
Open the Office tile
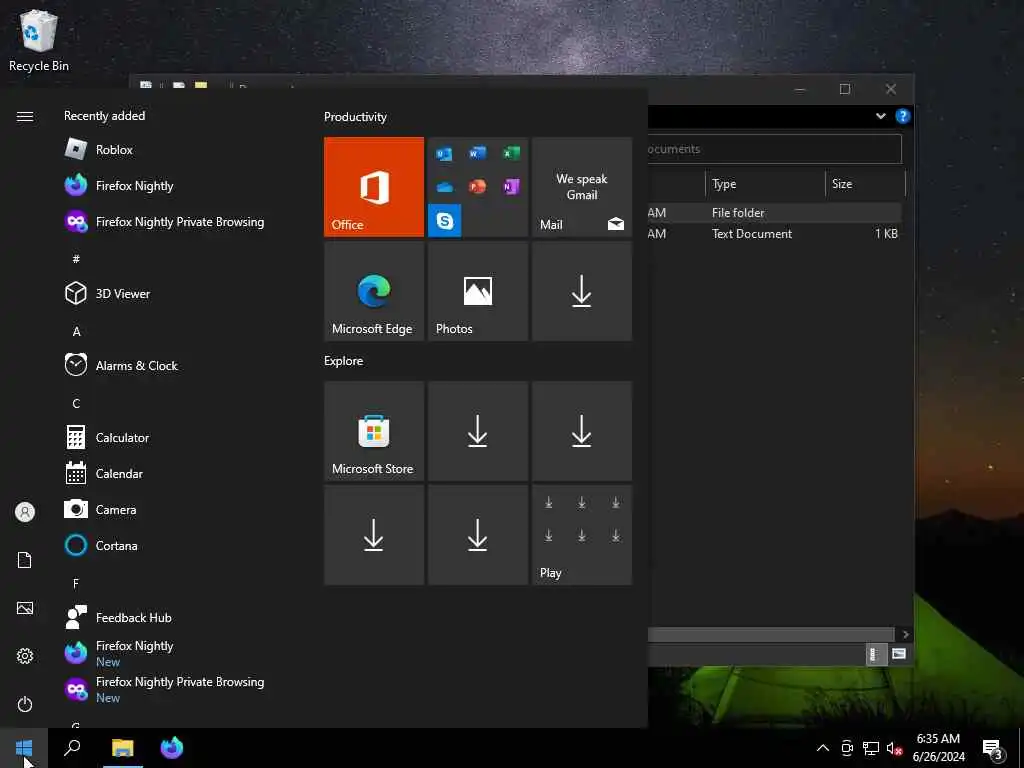pyautogui.click(x=374, y=187)
